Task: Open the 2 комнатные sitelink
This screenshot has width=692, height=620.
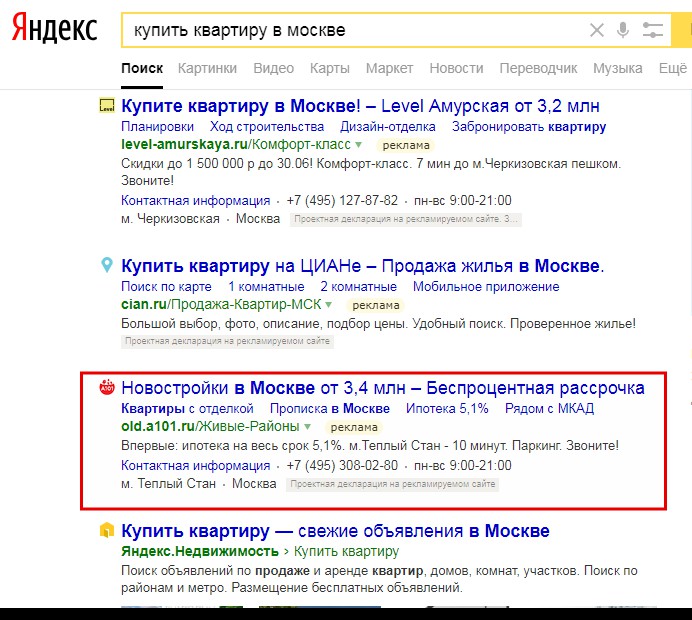Action: [358, 287]
